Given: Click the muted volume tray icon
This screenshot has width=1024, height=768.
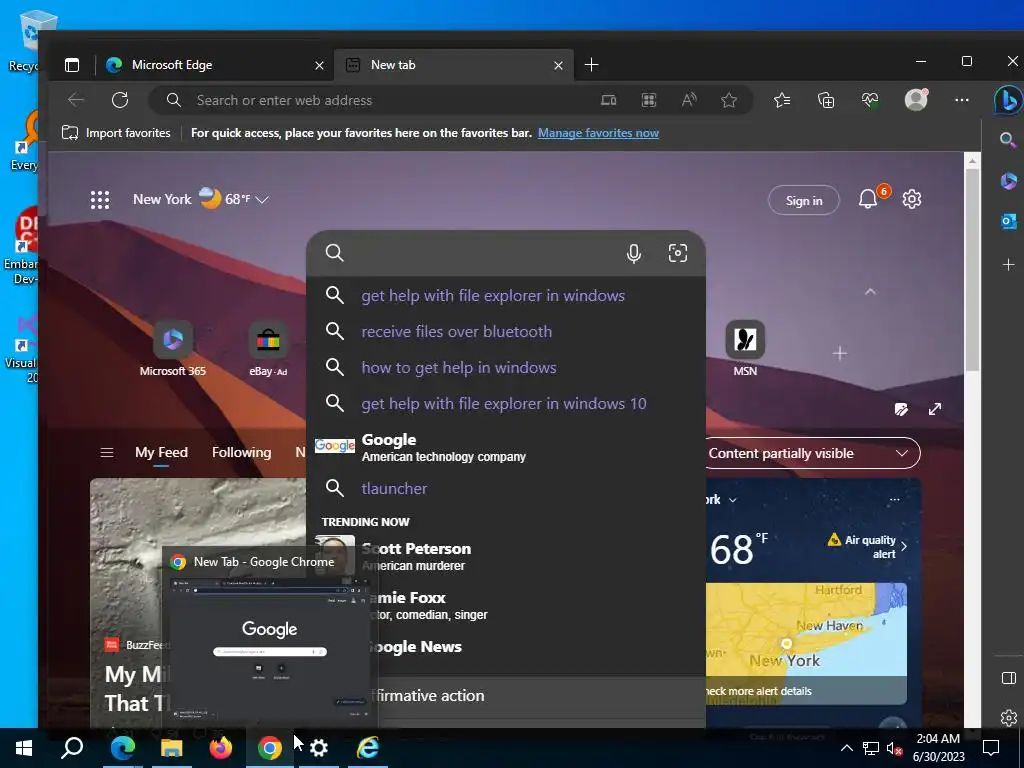Looking at the screenshot, I should coord(894,748).
